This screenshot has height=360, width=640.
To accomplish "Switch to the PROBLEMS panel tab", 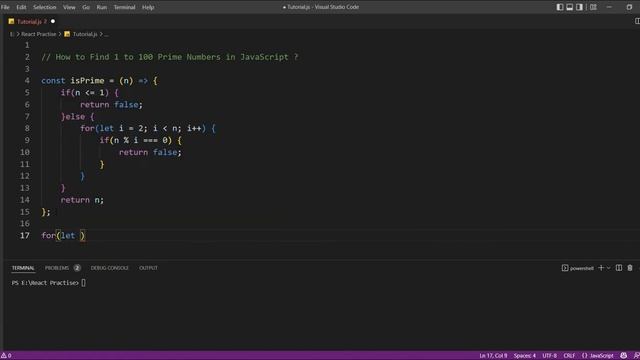I will point(57,268).
